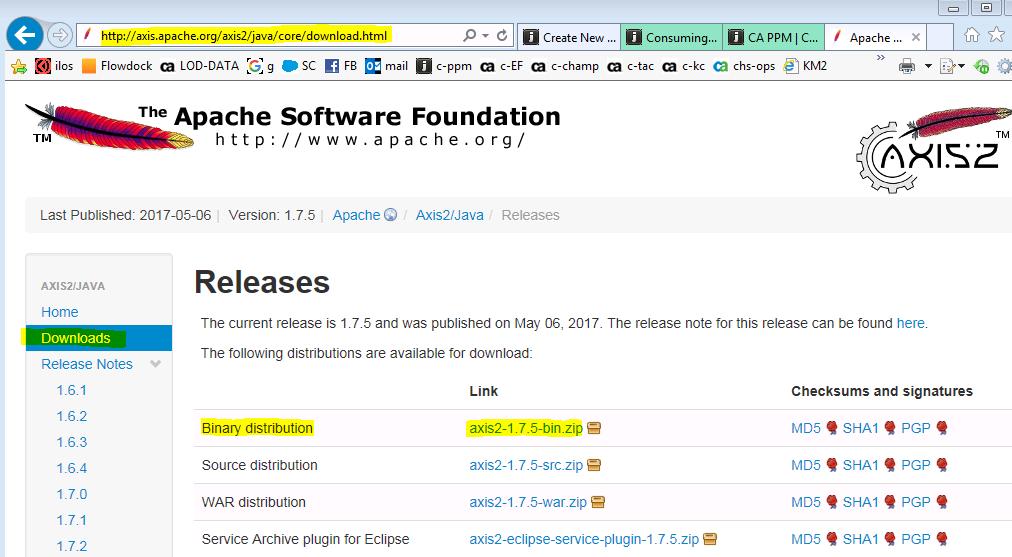Click the printer icon in command bar
Viewport: 1012px width, 557px height.
(907, 67)
